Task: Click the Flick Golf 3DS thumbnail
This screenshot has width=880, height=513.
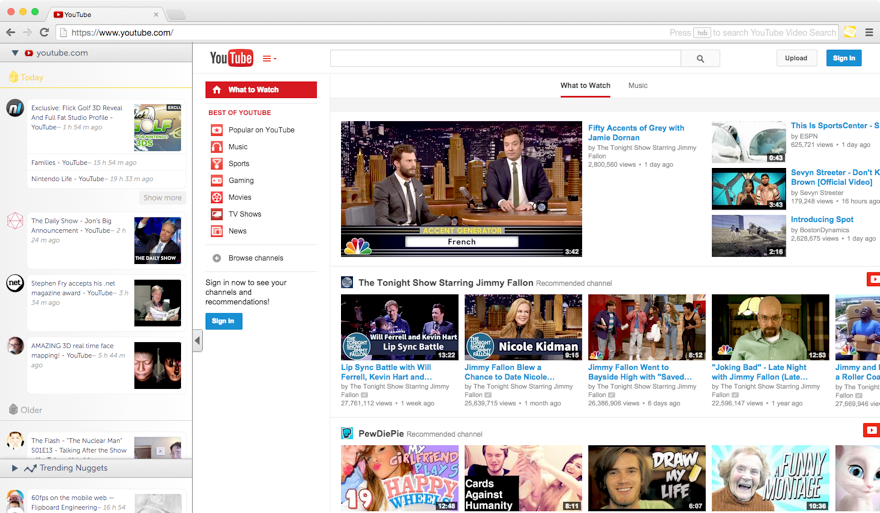Action: click(x=158, y=127)
